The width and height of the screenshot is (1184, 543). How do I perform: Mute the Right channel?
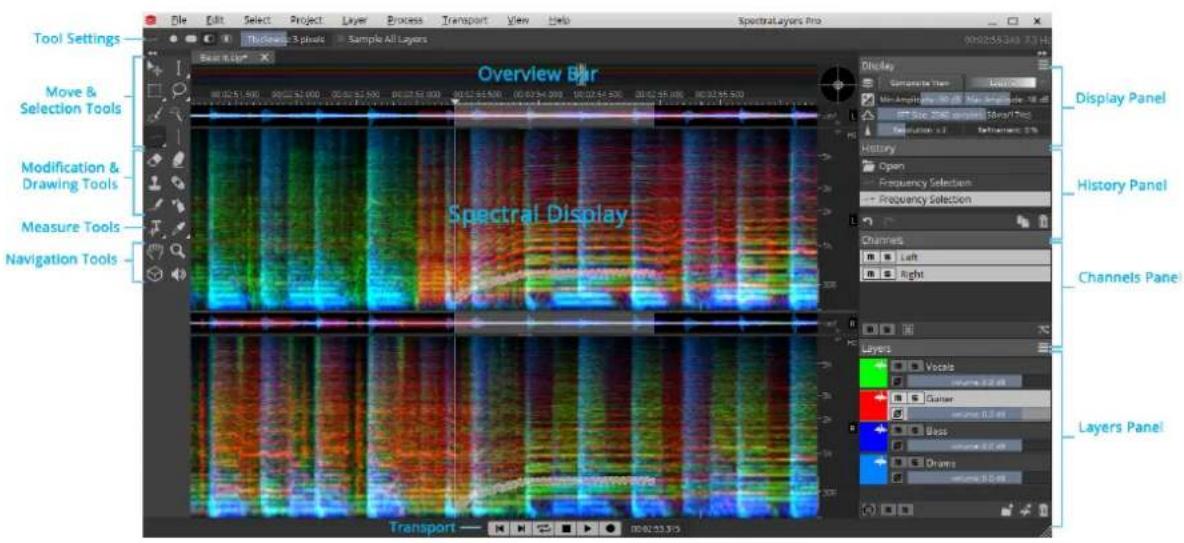869,275
